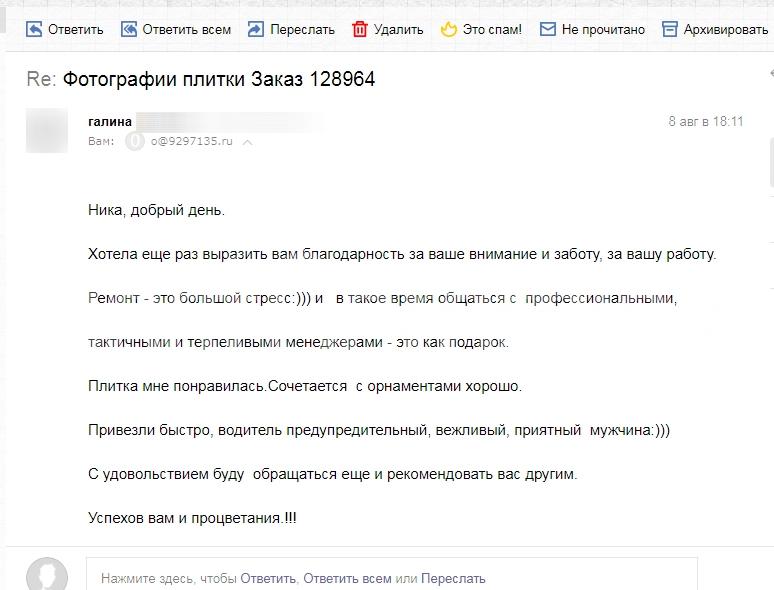Click 'Переслать' link in quick reply box
774x590 pixels.
coord(453,578)
